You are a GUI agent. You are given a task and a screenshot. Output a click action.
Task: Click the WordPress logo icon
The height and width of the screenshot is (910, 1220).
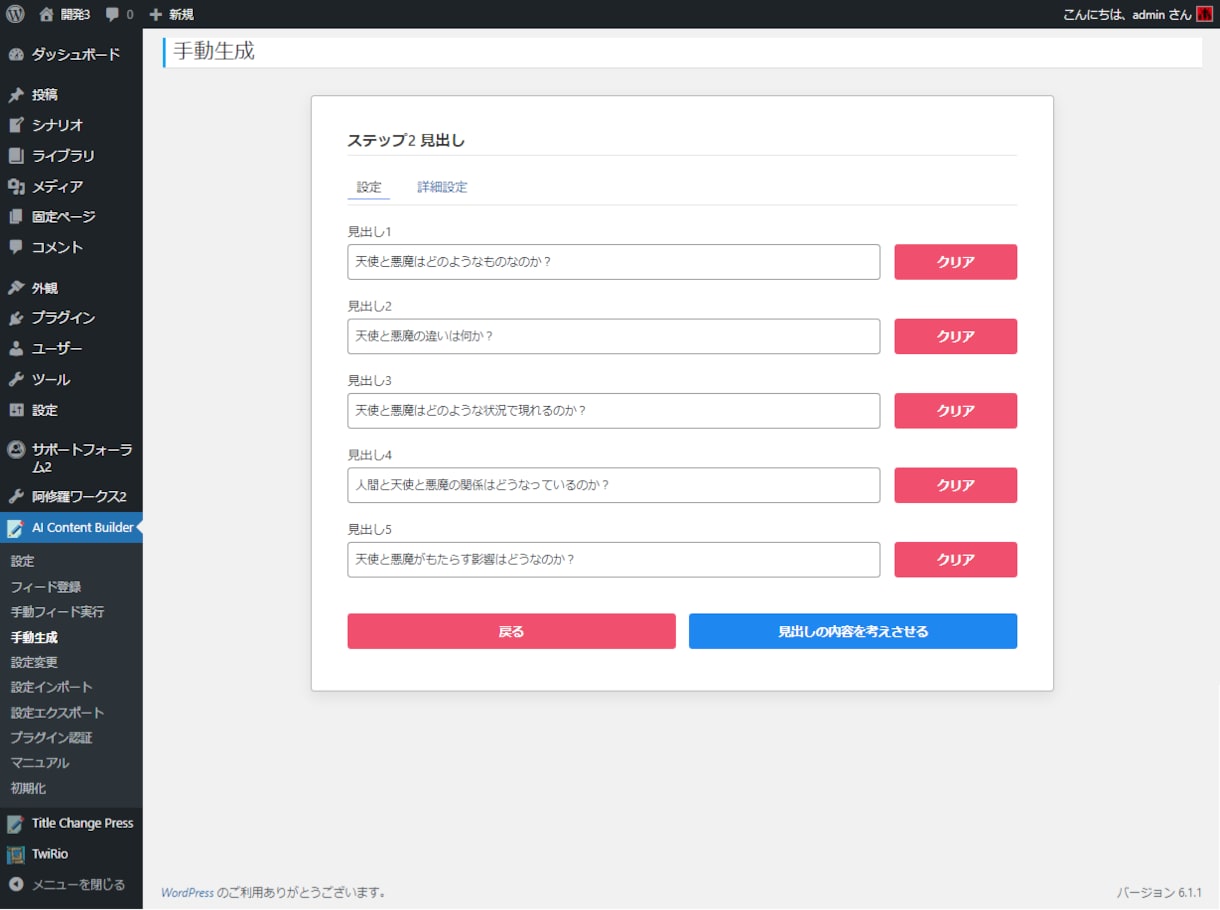tap(15, 14)
